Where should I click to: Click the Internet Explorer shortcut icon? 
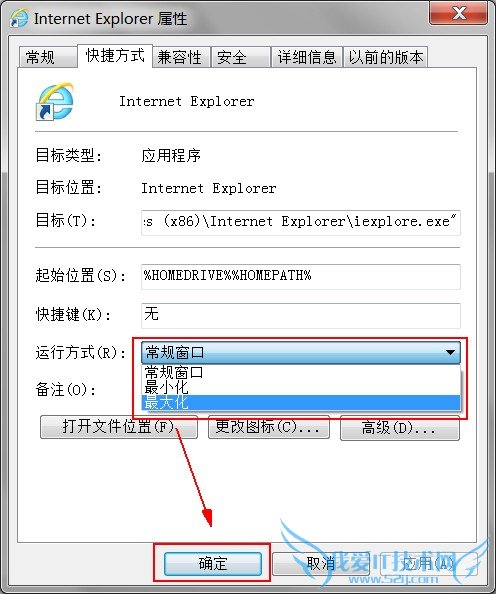(55, 102)
